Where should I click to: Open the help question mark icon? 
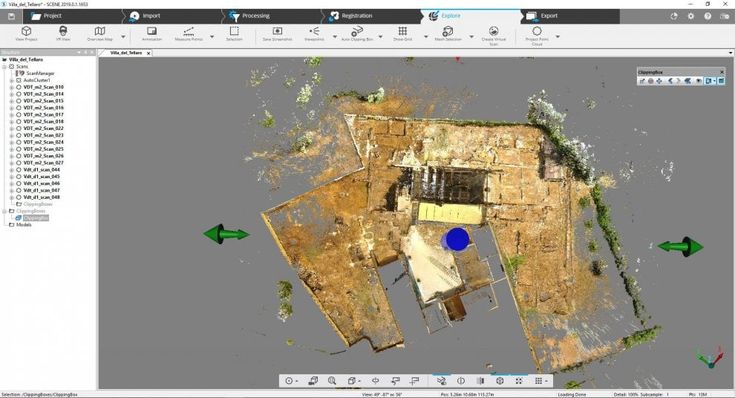tap(707, 16)
